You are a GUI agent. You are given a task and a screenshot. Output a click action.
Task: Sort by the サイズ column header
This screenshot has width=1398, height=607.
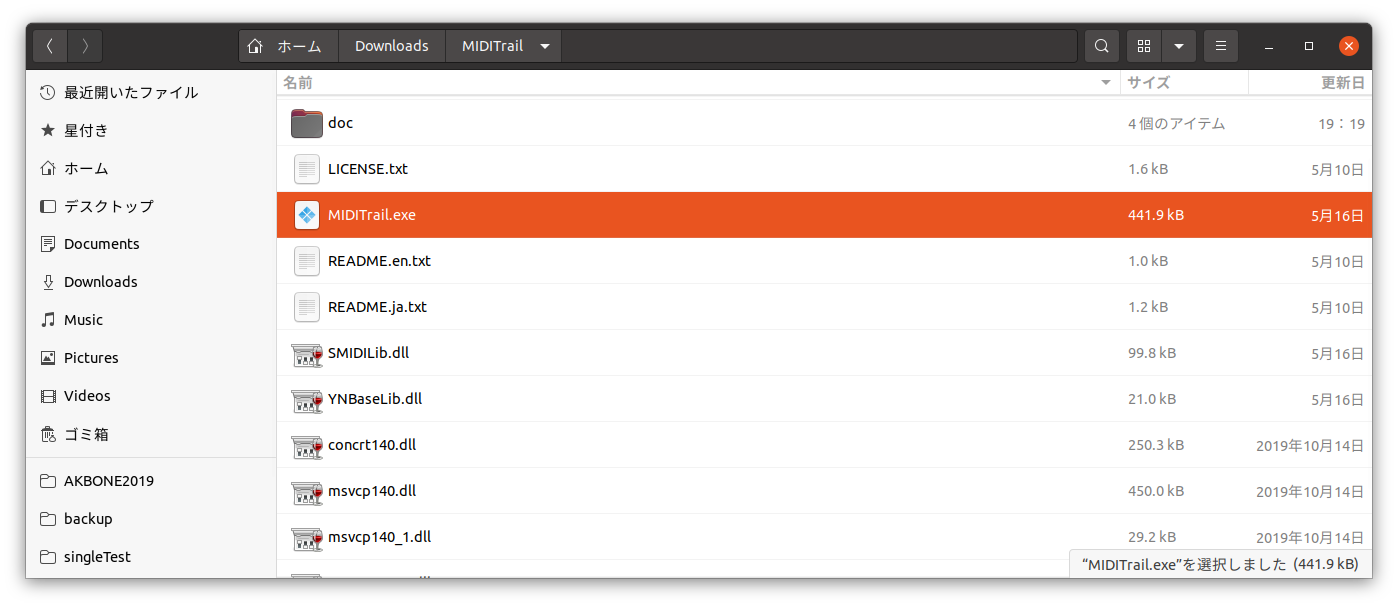pos(1184,82)
